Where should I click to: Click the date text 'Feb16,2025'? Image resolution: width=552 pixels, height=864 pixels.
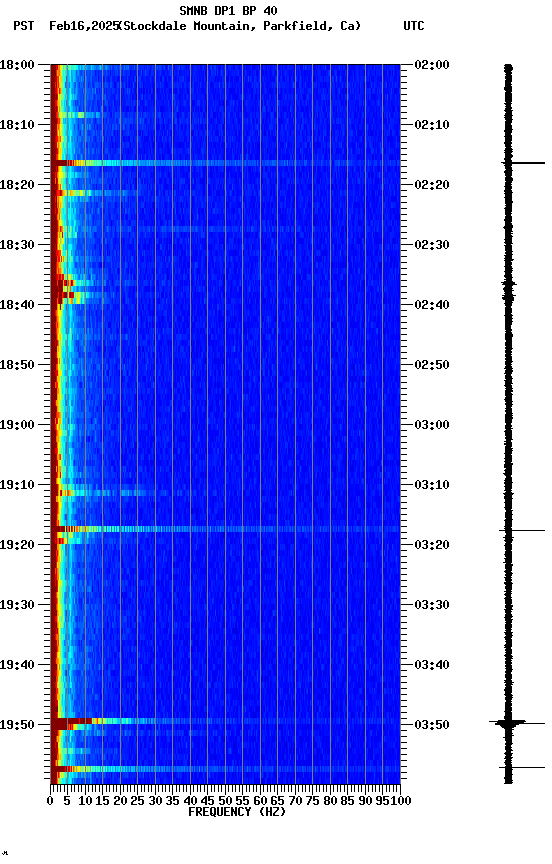tap(84, 26)
